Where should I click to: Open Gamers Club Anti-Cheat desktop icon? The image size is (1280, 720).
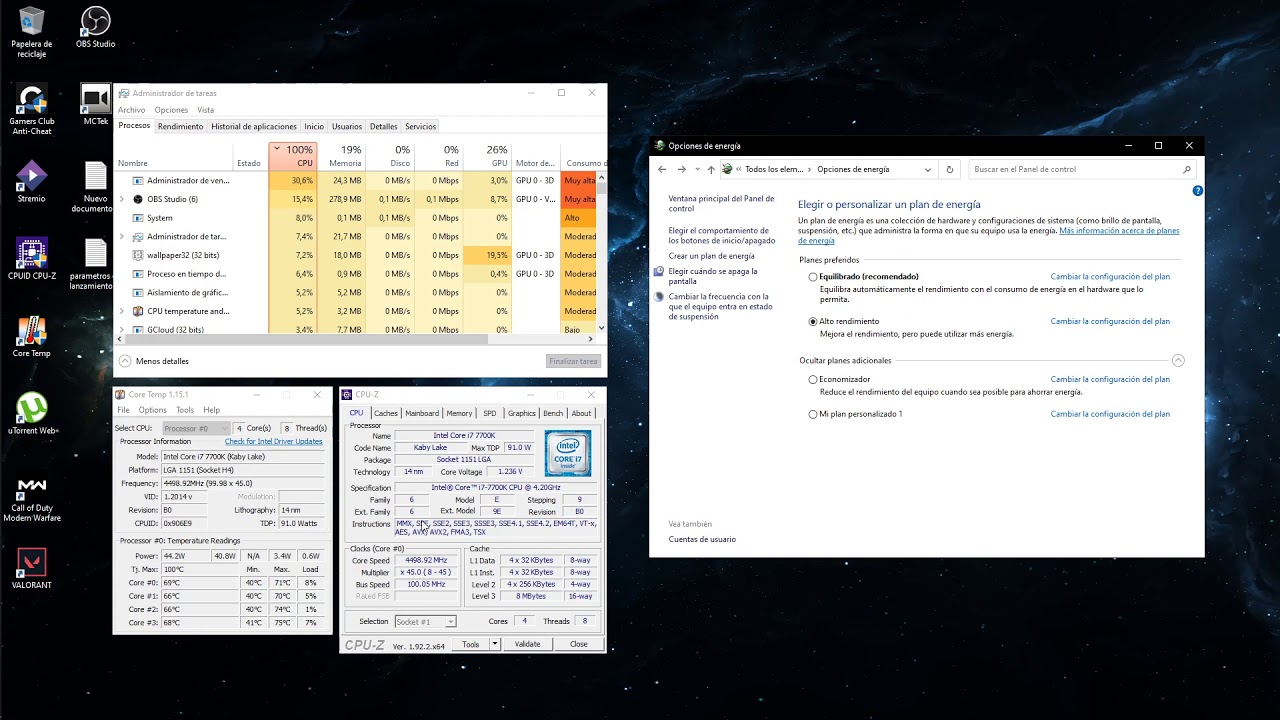(32, 110)
